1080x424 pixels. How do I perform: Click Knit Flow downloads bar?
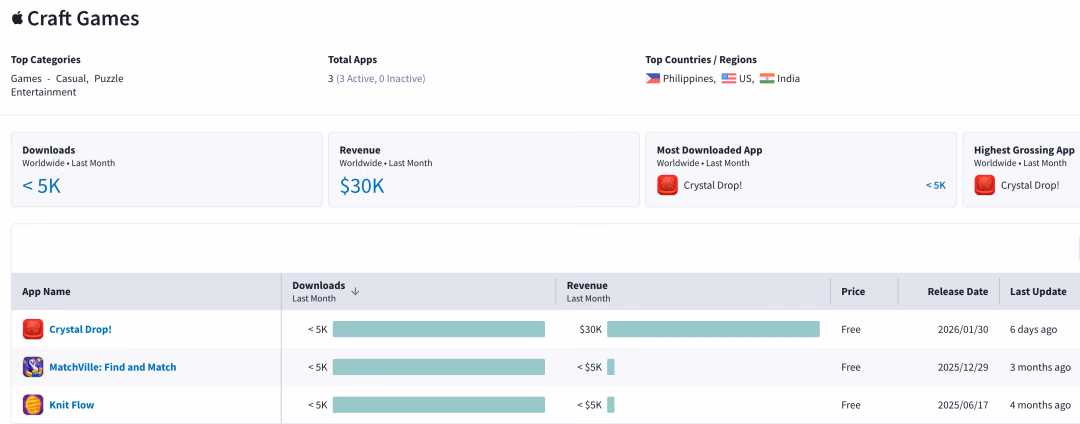pyautogui.click(x=439, y=405)
